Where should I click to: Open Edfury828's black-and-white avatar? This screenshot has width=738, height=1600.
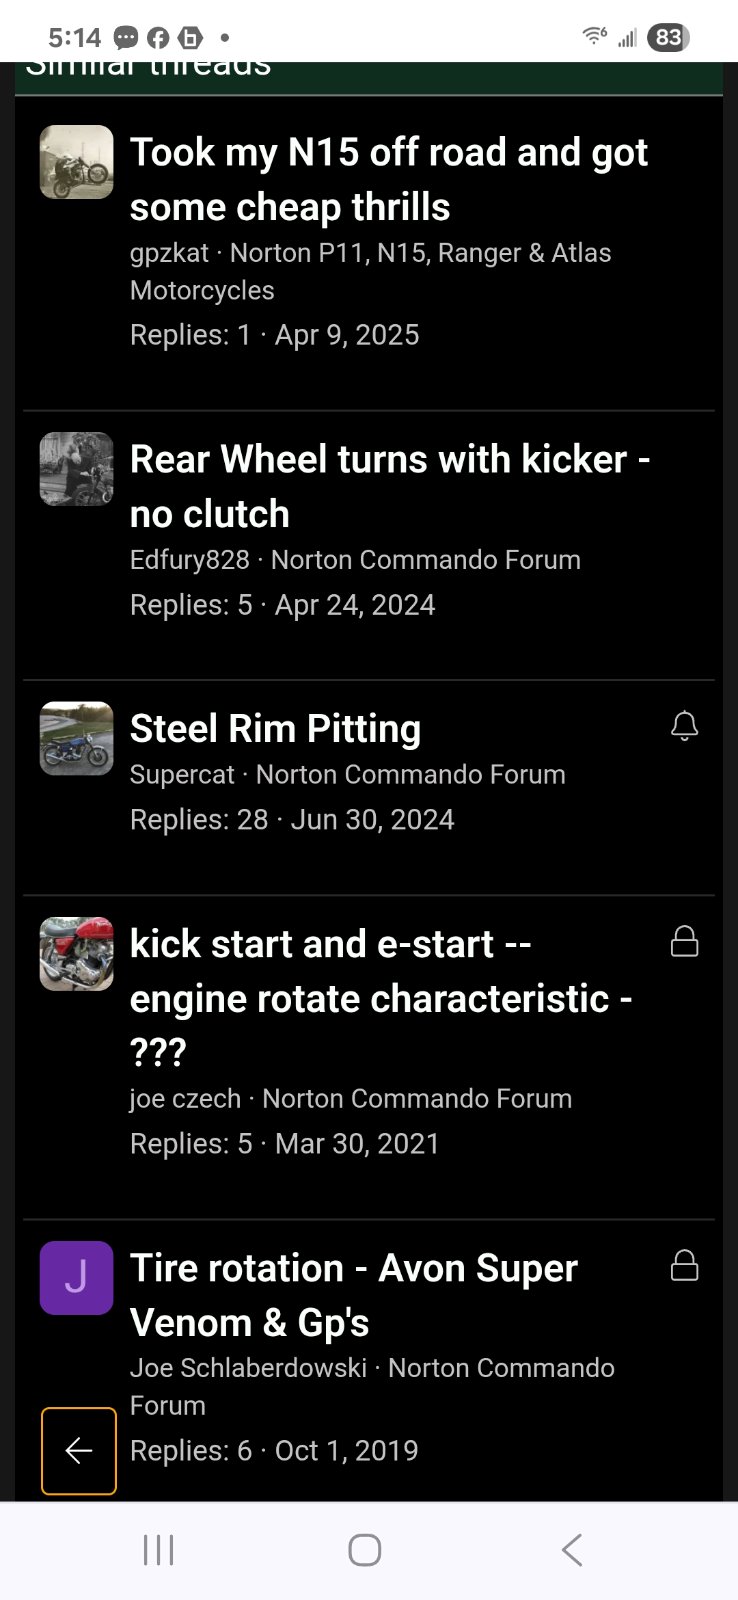76,469
